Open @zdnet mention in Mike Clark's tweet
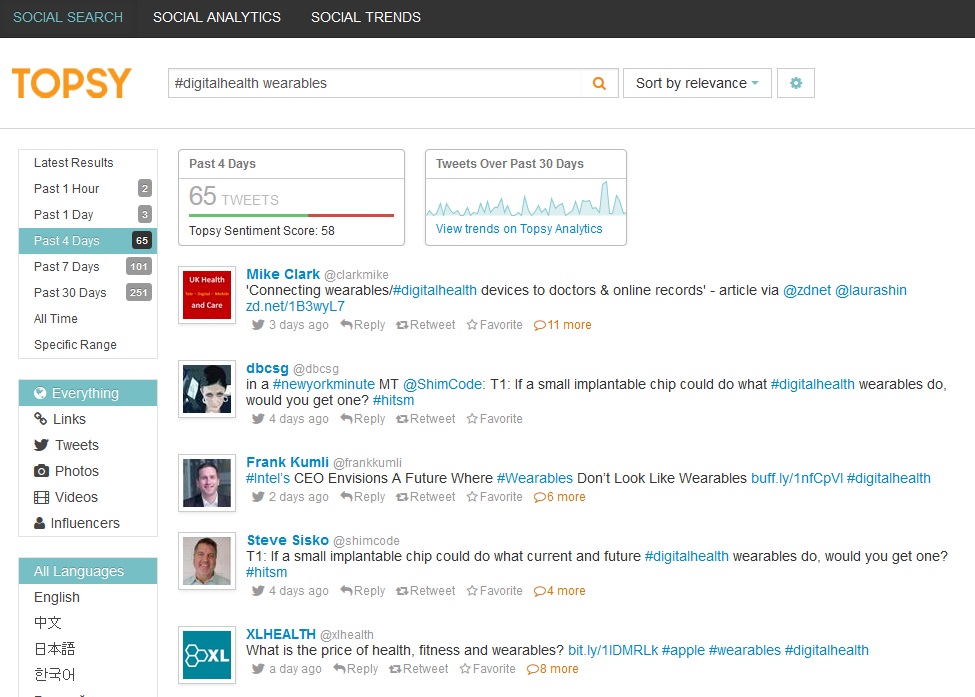 click(807, 290)
